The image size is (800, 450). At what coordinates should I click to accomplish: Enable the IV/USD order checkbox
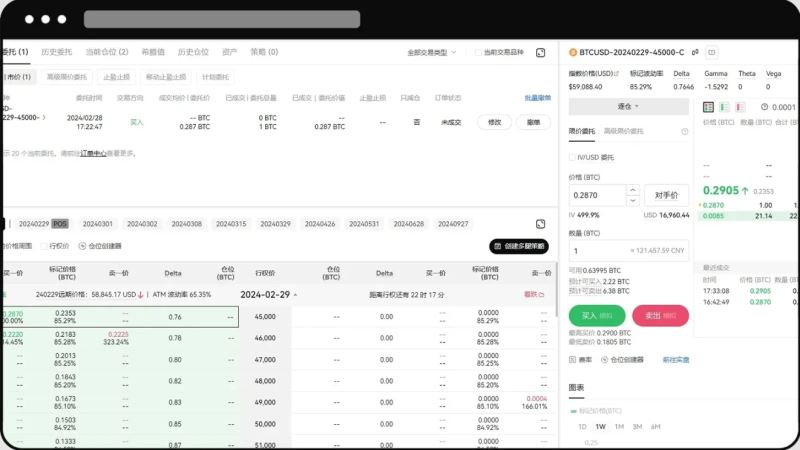pos(572,158)
